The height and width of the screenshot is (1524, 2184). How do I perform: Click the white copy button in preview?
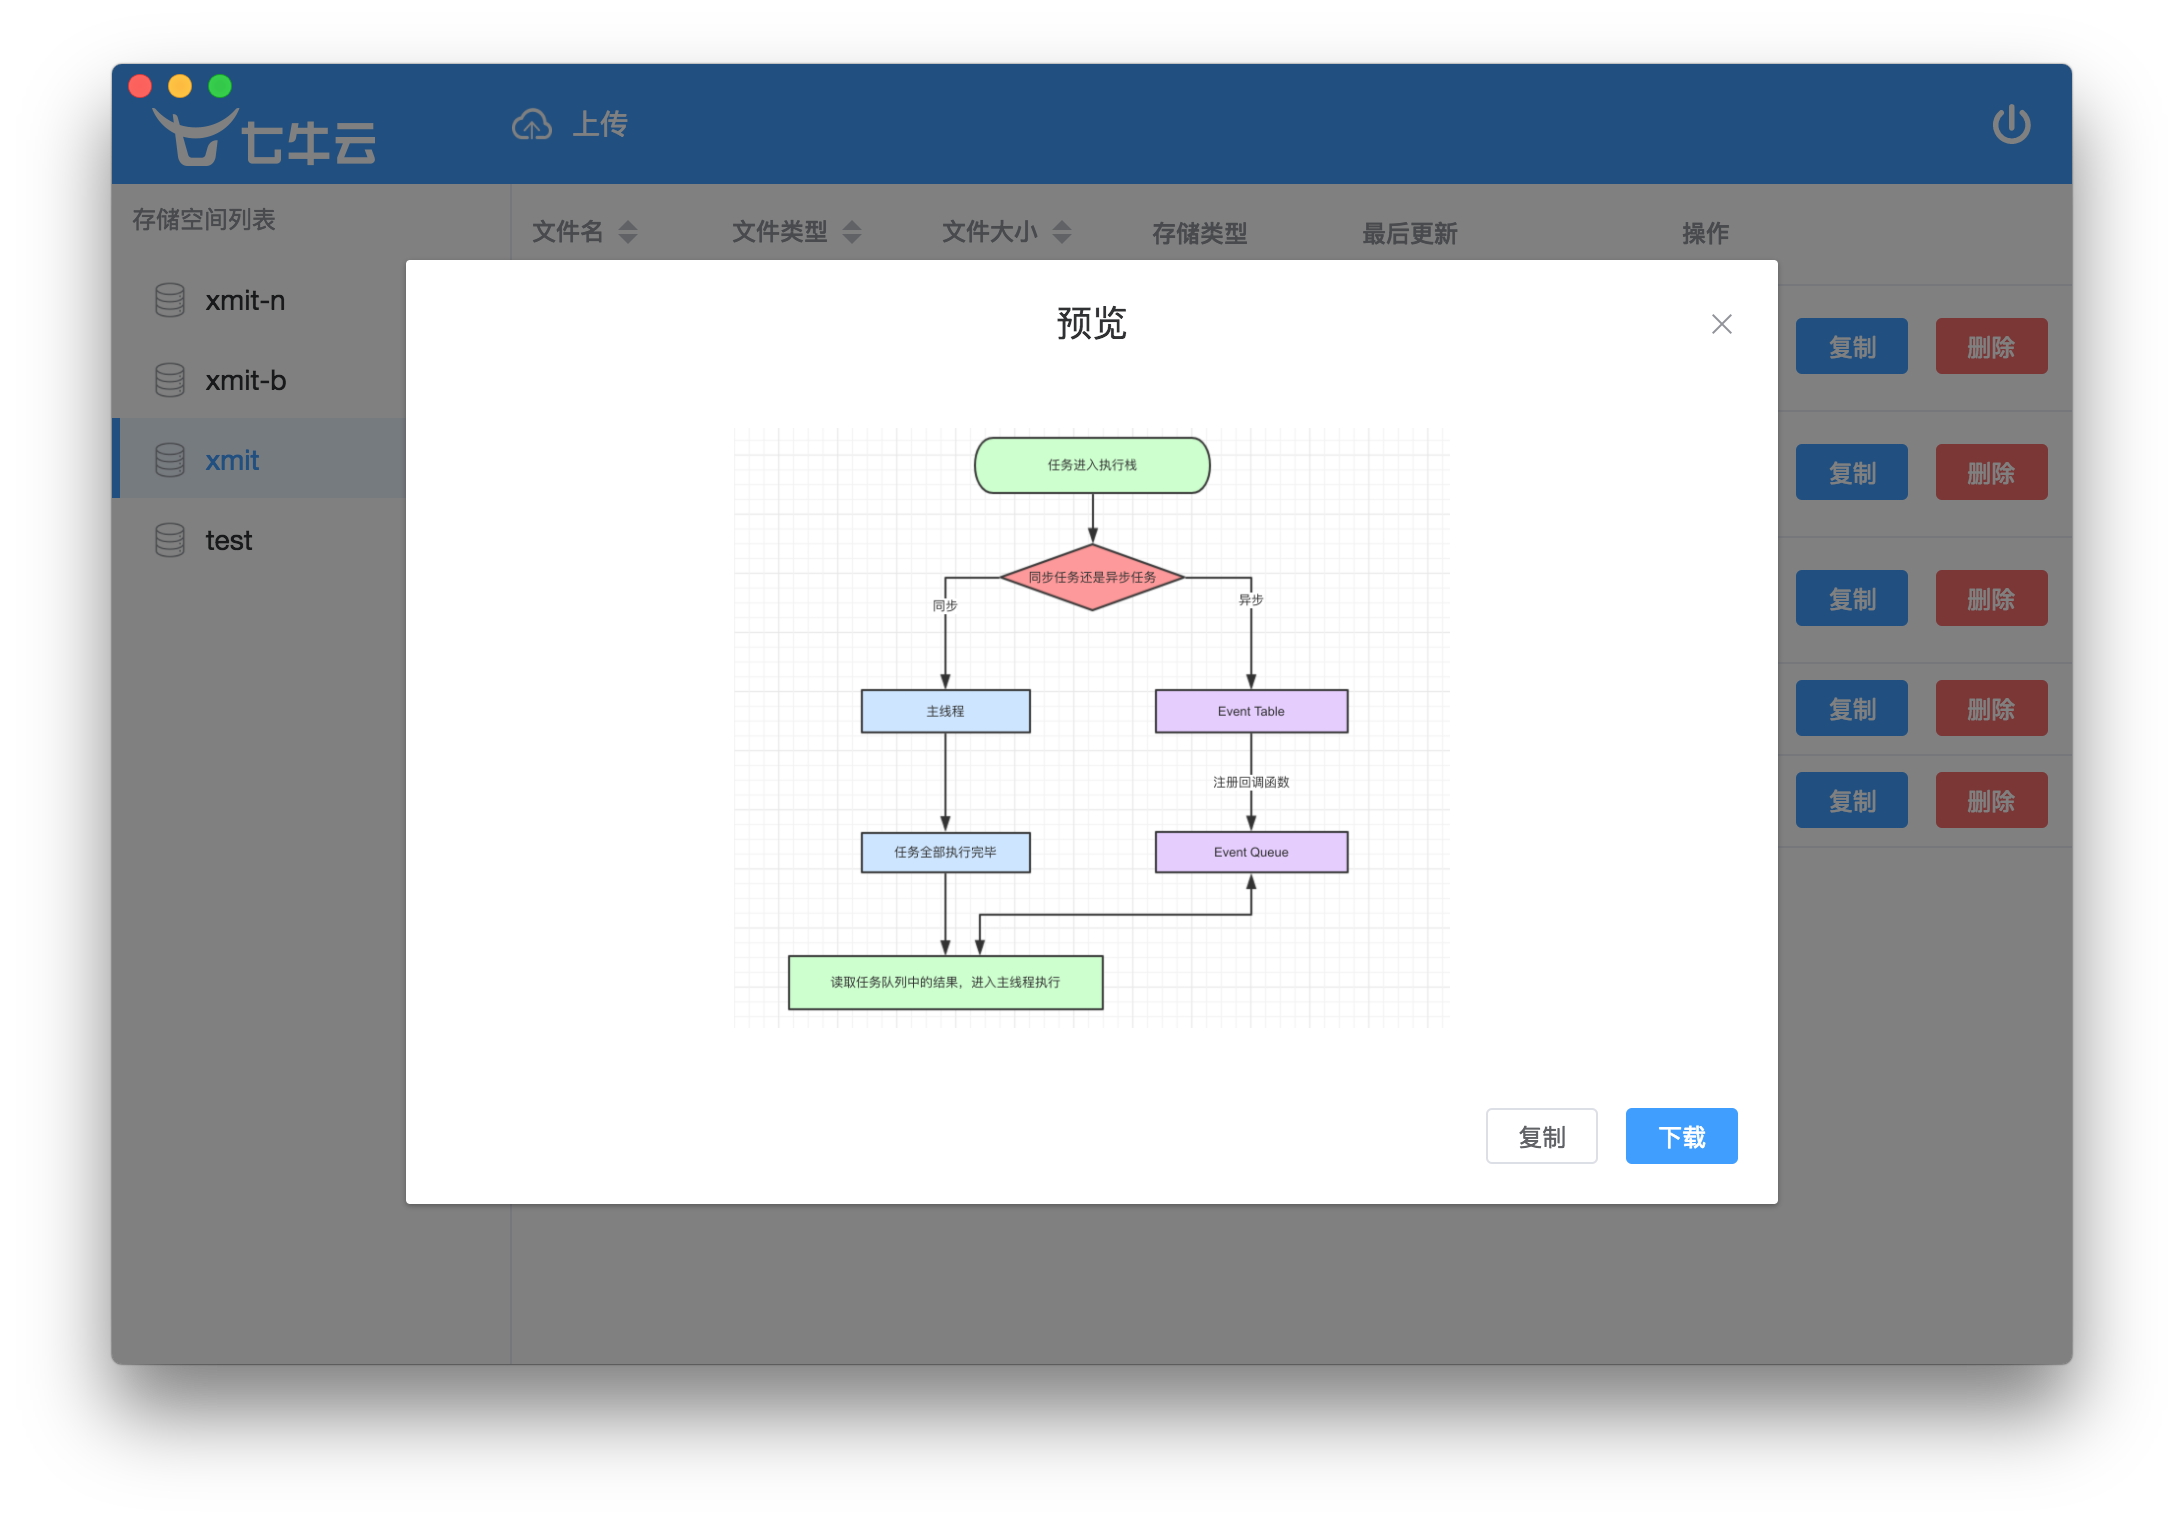[x=1541, y=1136]
